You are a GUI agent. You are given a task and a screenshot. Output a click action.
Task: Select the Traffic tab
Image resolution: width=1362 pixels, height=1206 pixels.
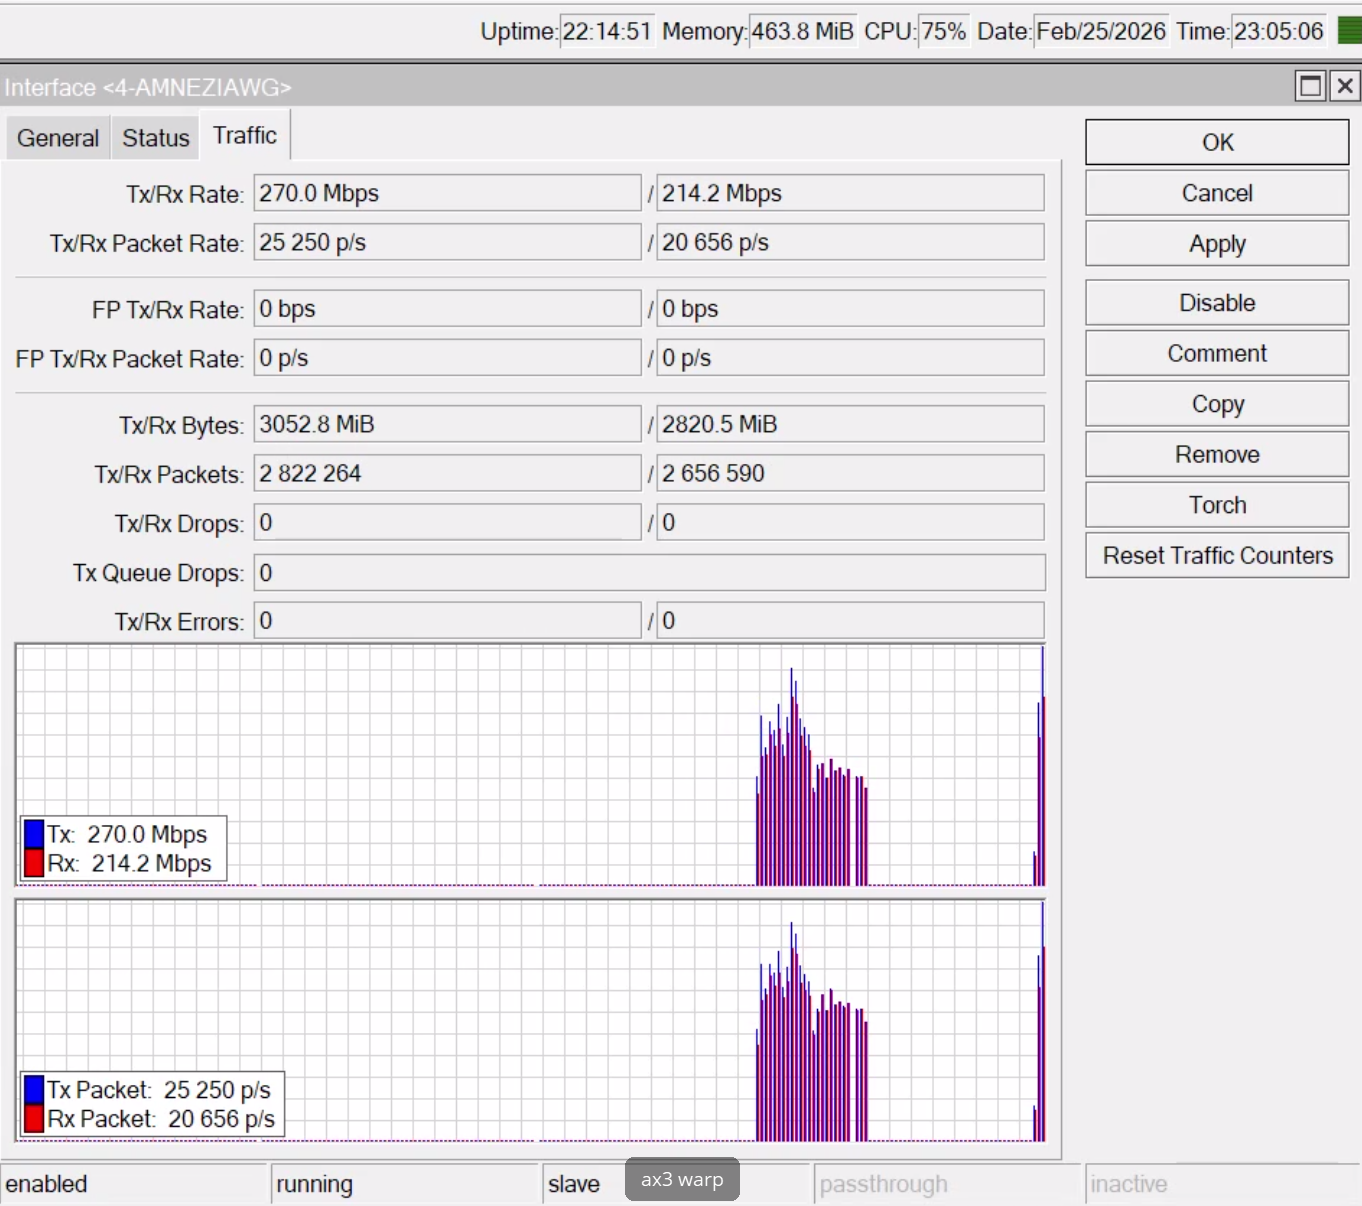(245, 136)
